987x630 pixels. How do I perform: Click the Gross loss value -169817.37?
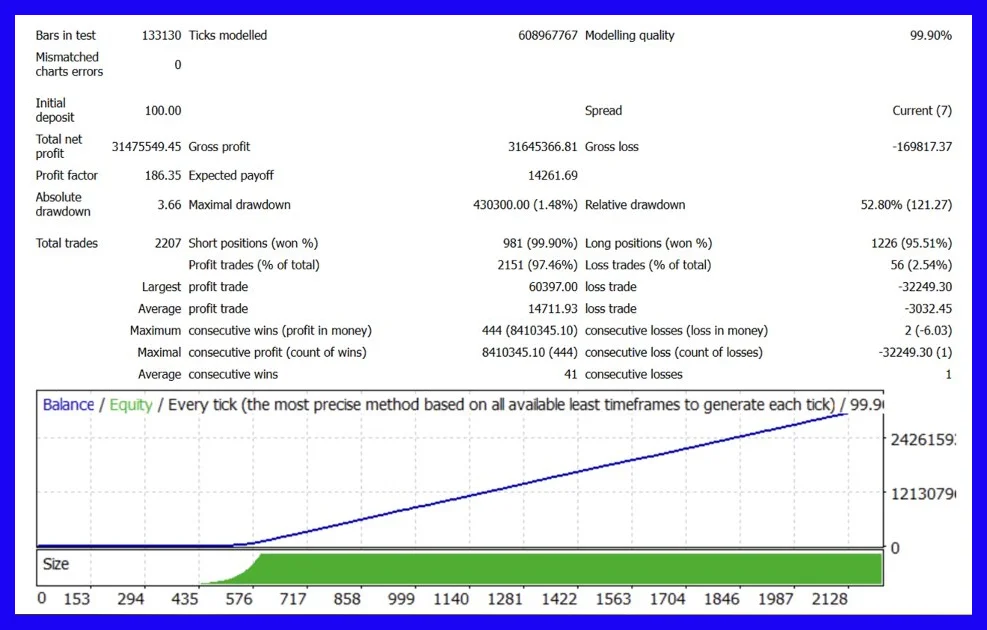pyautogui.click(x=921, y=147)
